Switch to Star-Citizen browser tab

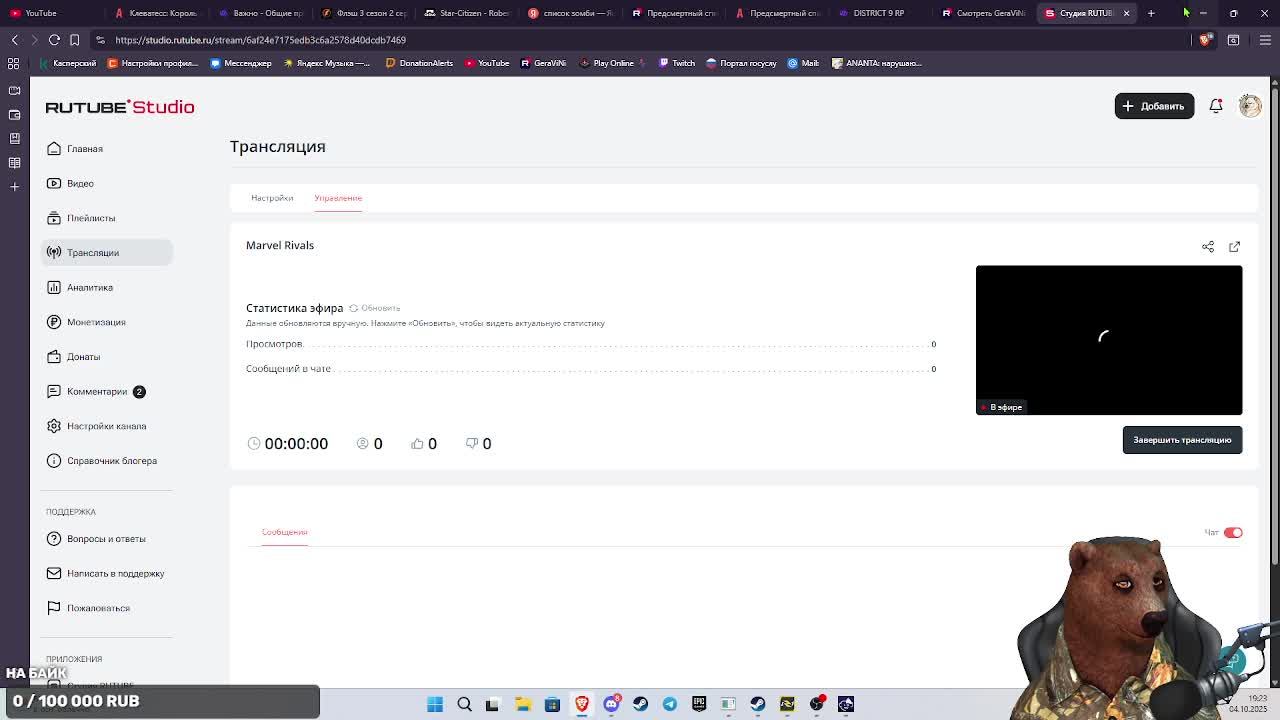point(467,13)
